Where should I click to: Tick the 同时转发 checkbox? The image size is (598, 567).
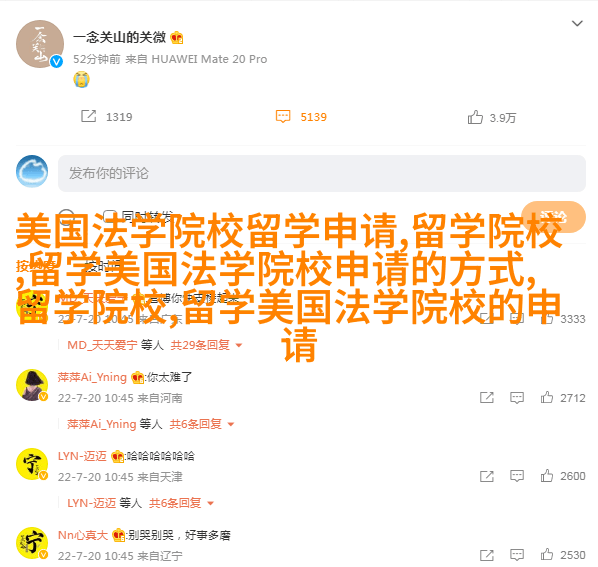(x=110, y=216)
